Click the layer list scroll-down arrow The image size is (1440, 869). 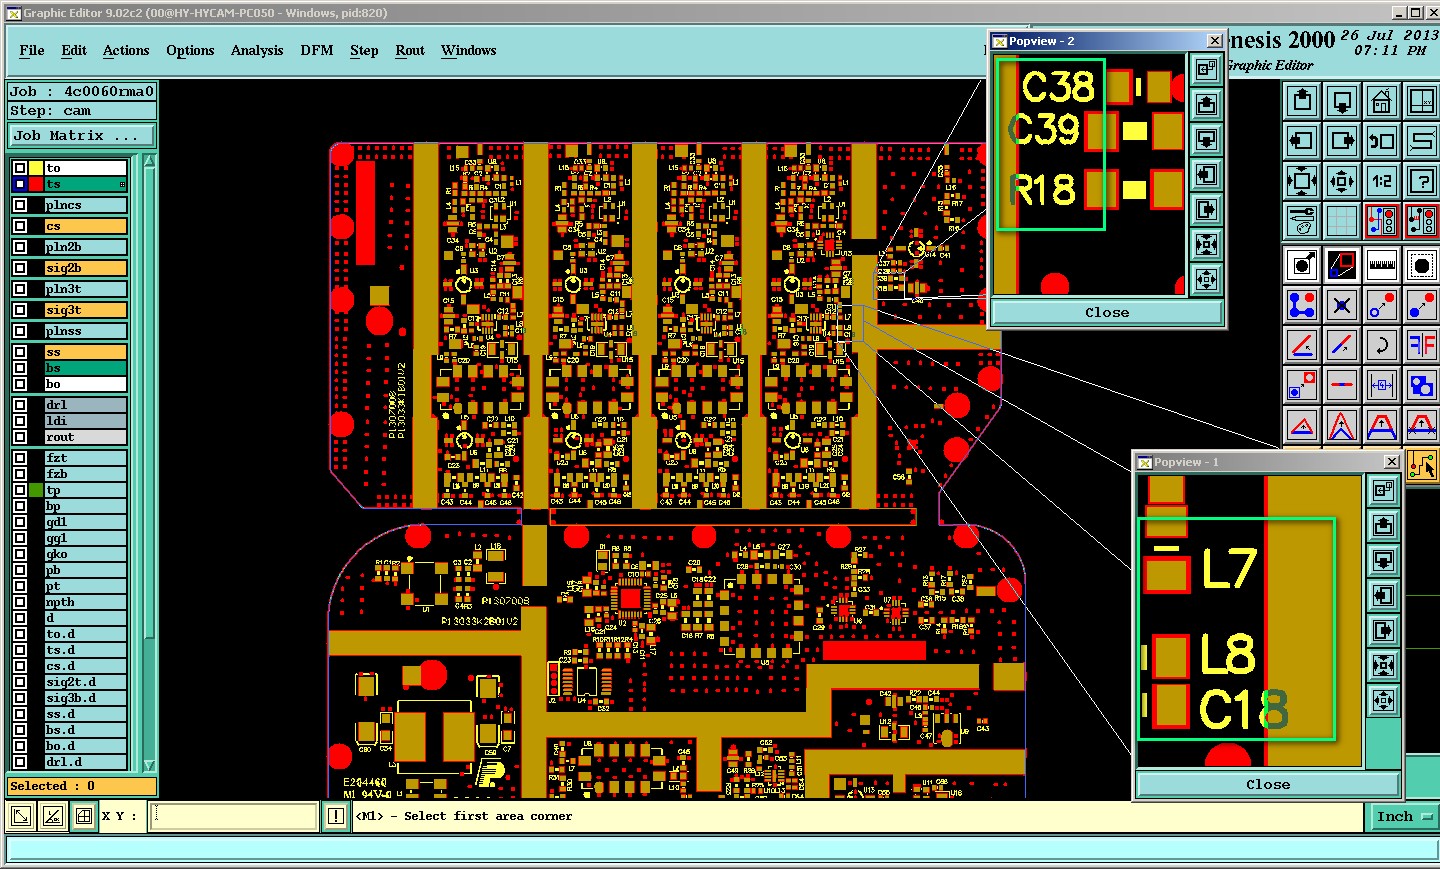coord(150,765)
